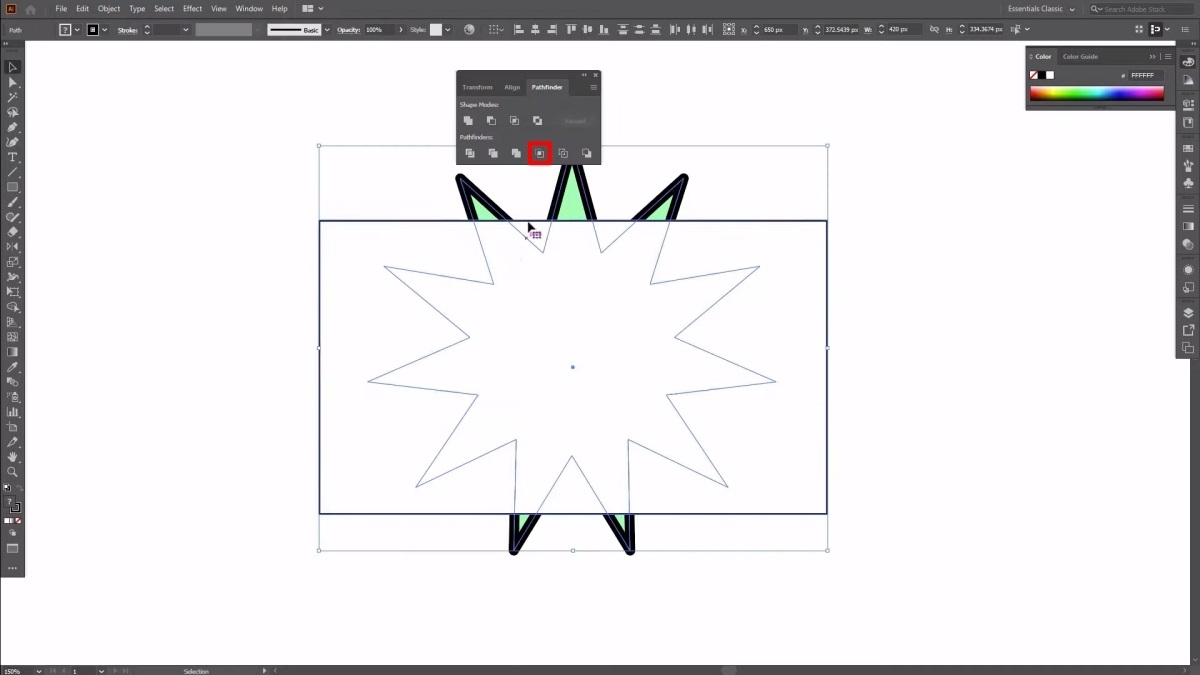Collapse the Color panel with double arrows
Image resolution: width=1200 pixels, height=675 pixels.
(1153, 57)
